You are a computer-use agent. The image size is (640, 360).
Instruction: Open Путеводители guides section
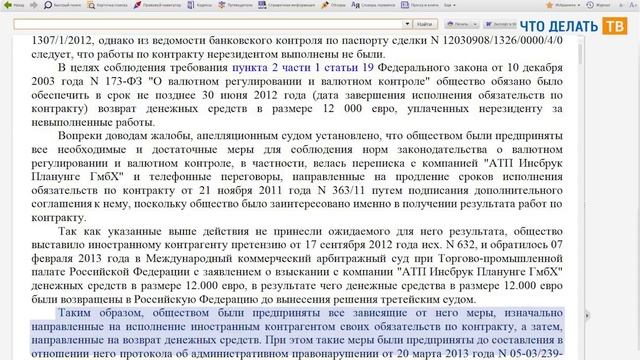coord(236,5)
